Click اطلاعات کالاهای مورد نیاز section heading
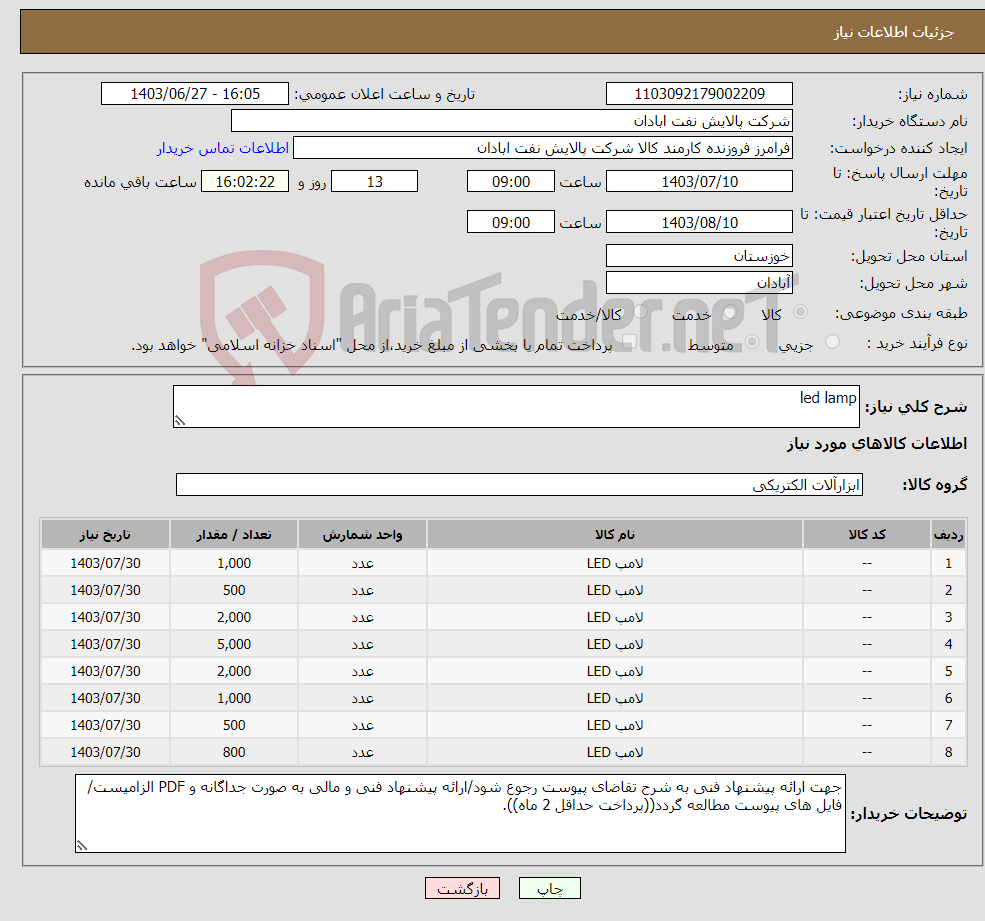Viewport: 985px width, 921px height. pos(877,444)
